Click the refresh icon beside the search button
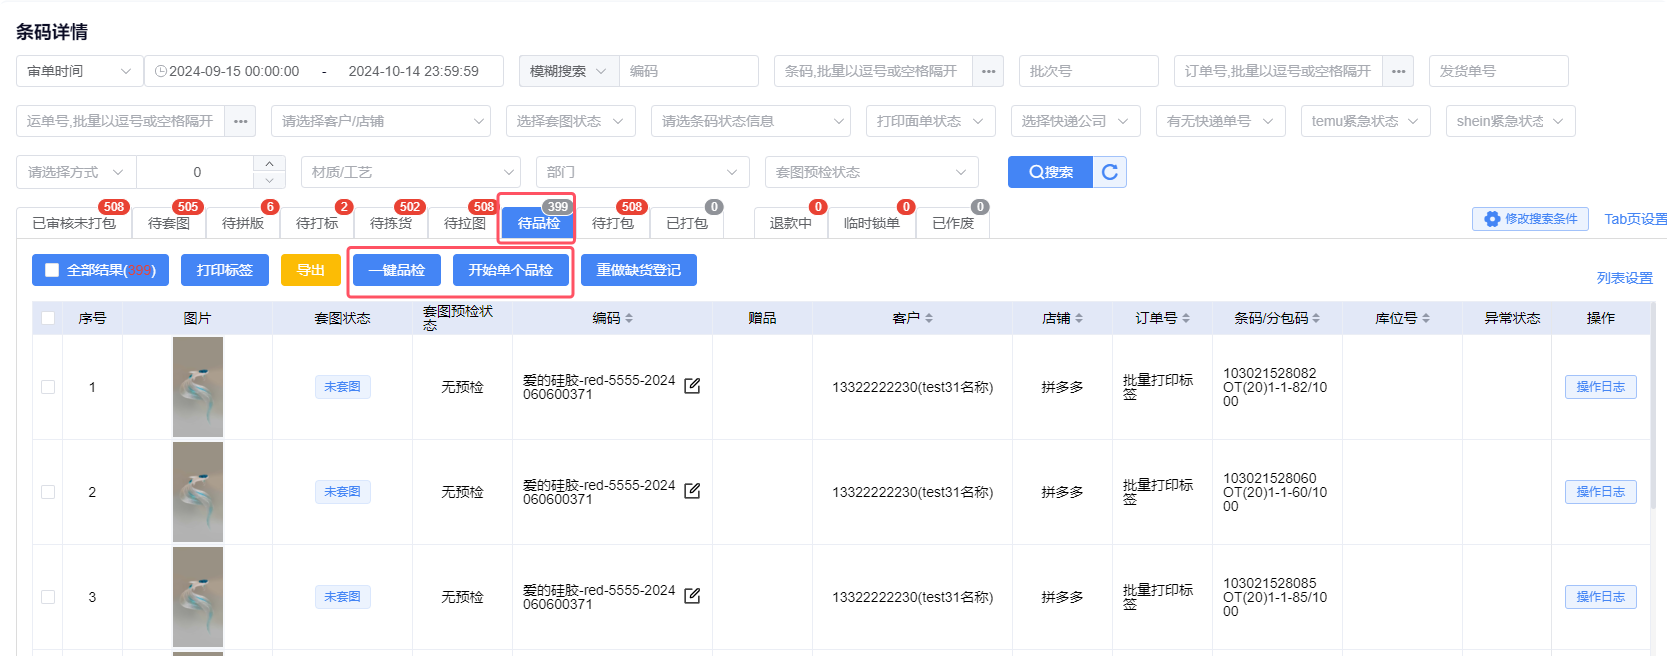Viewport: 1667px width, 656px height. point(1110,172)
